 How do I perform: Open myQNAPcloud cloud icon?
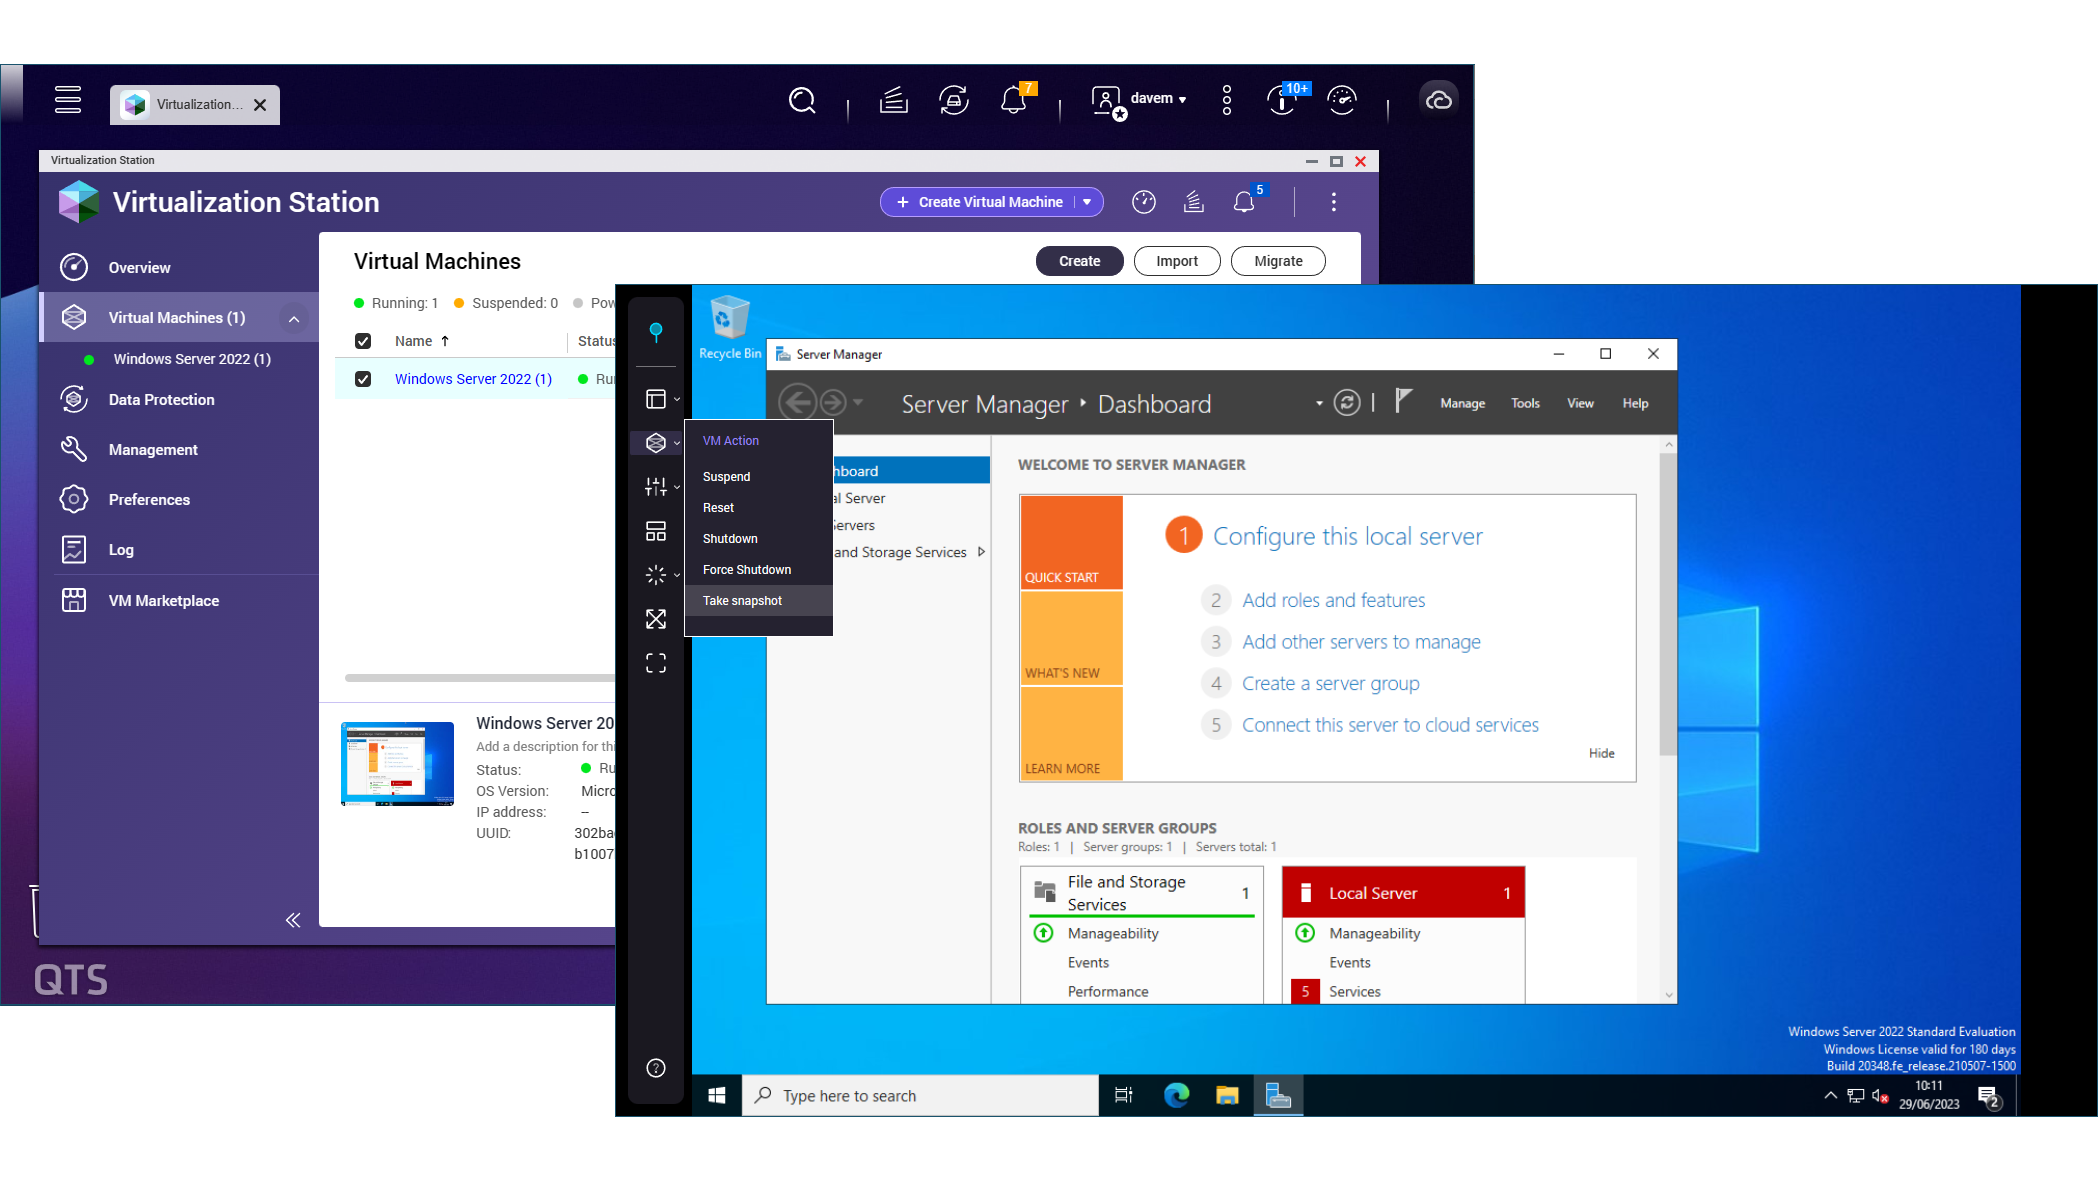[1439, 100]
